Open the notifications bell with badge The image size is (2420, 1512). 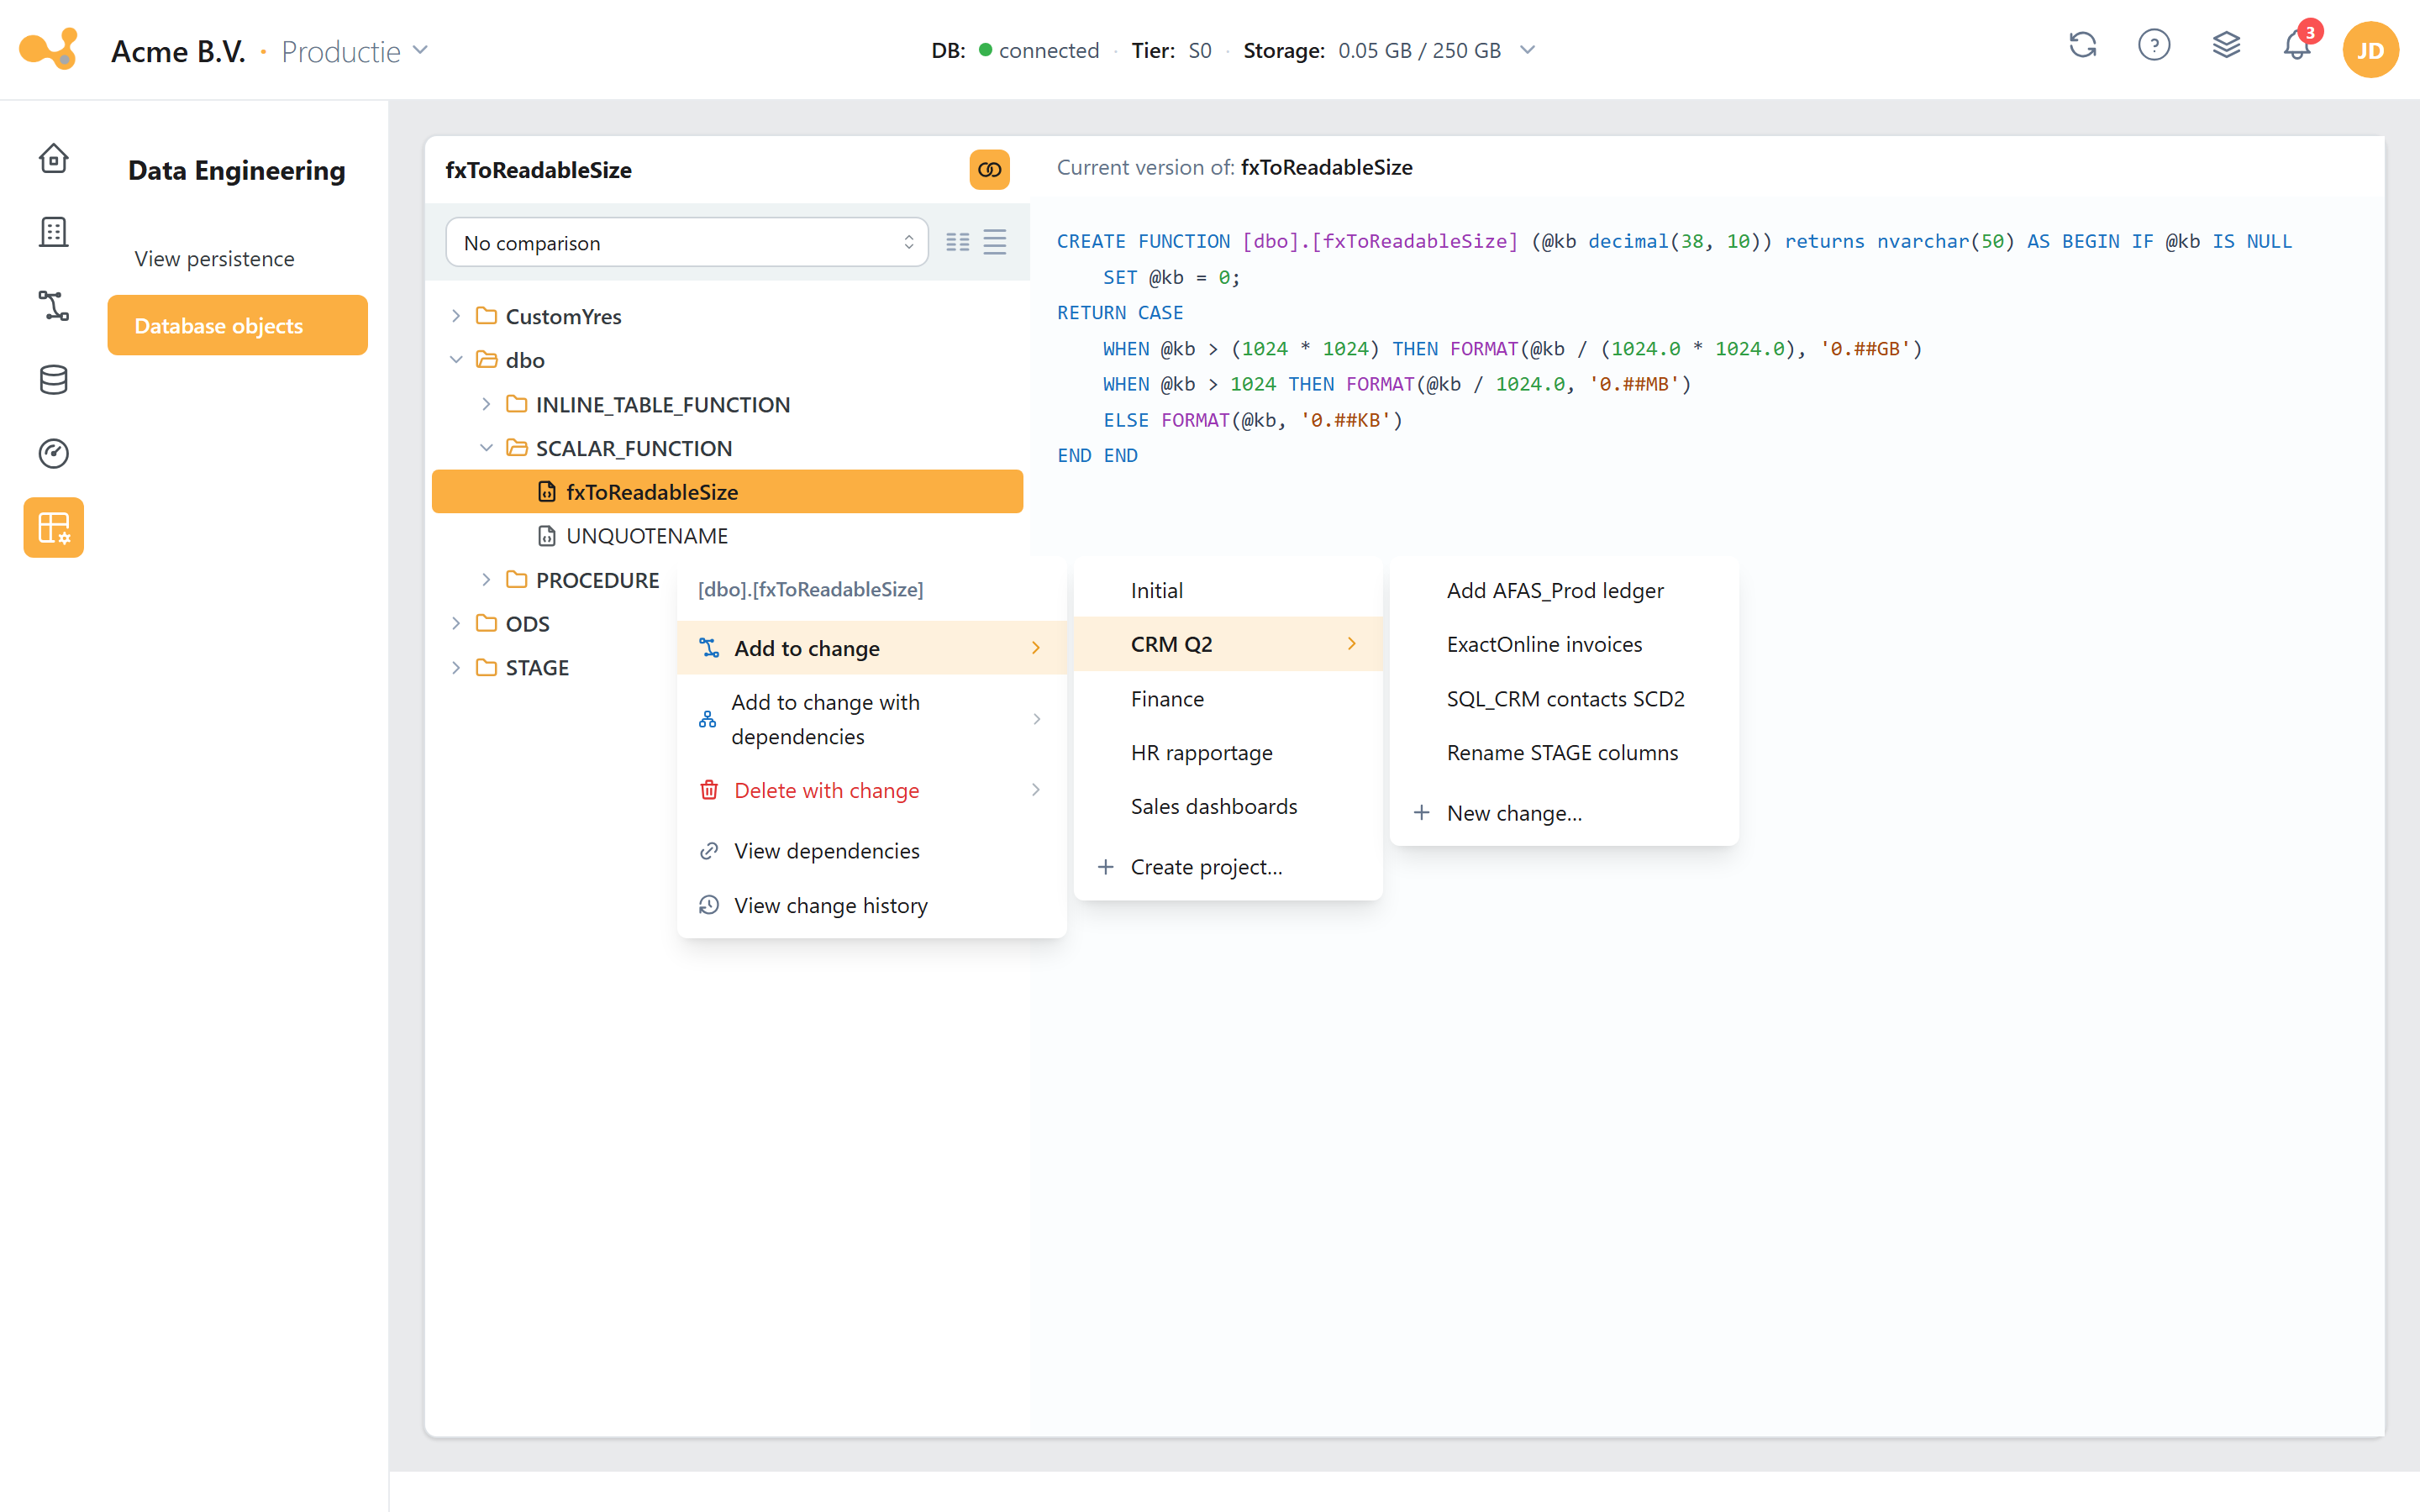pyautogui.click(x=2298, y=45)
